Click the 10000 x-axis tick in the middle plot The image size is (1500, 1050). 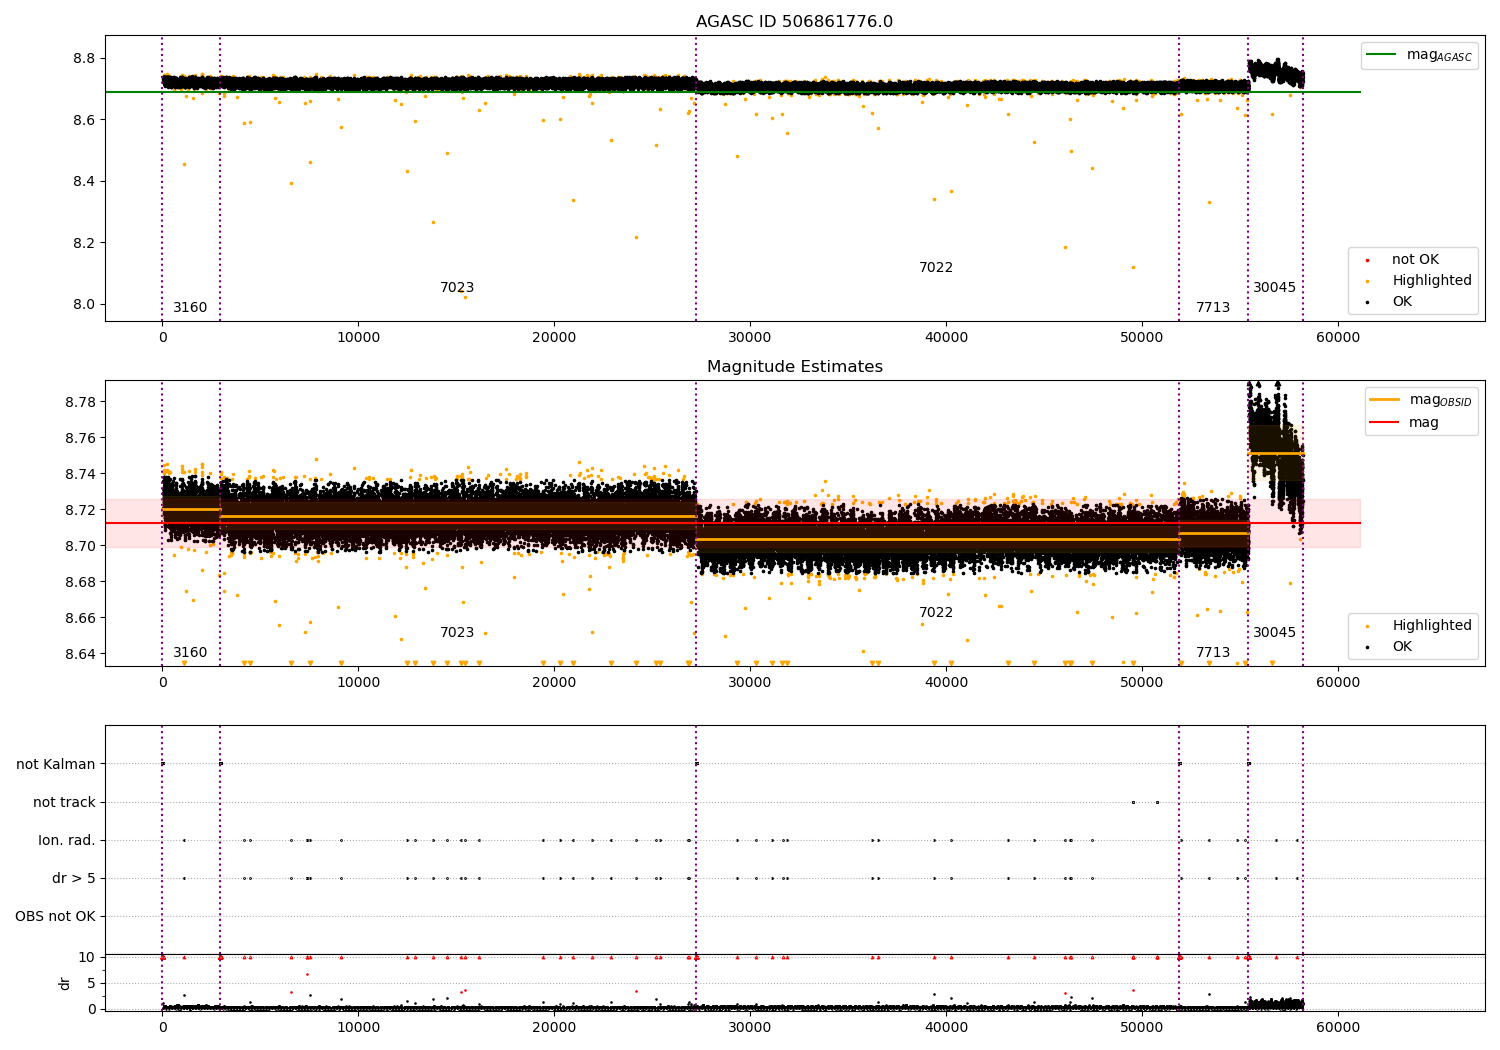(x=358, y=683)
